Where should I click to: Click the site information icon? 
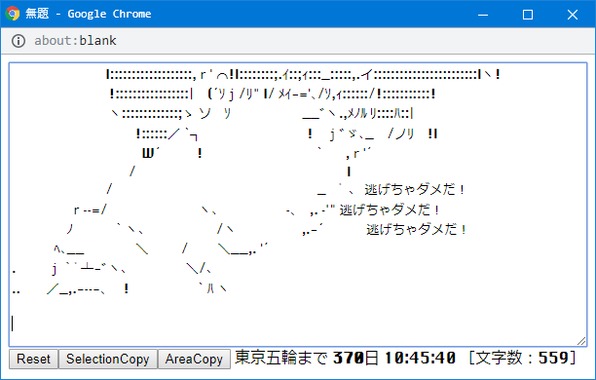pyautogui.click(x=18, y=41)
